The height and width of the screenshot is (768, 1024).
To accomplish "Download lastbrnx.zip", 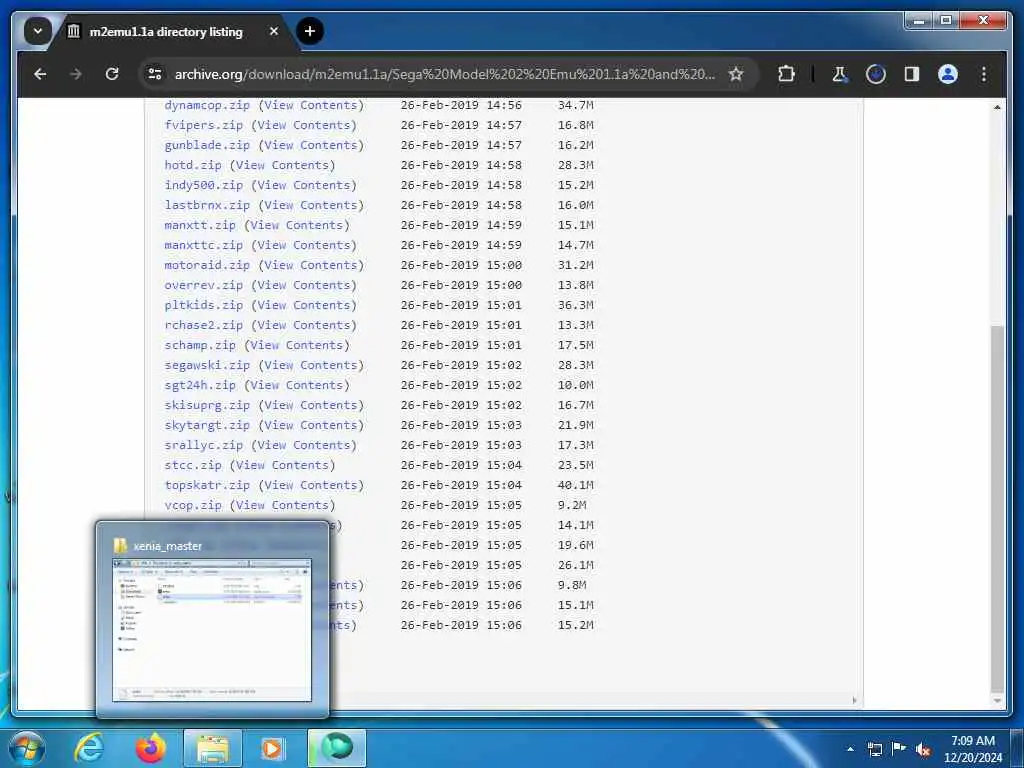I will pyautogui.click(x=206, y=205).
